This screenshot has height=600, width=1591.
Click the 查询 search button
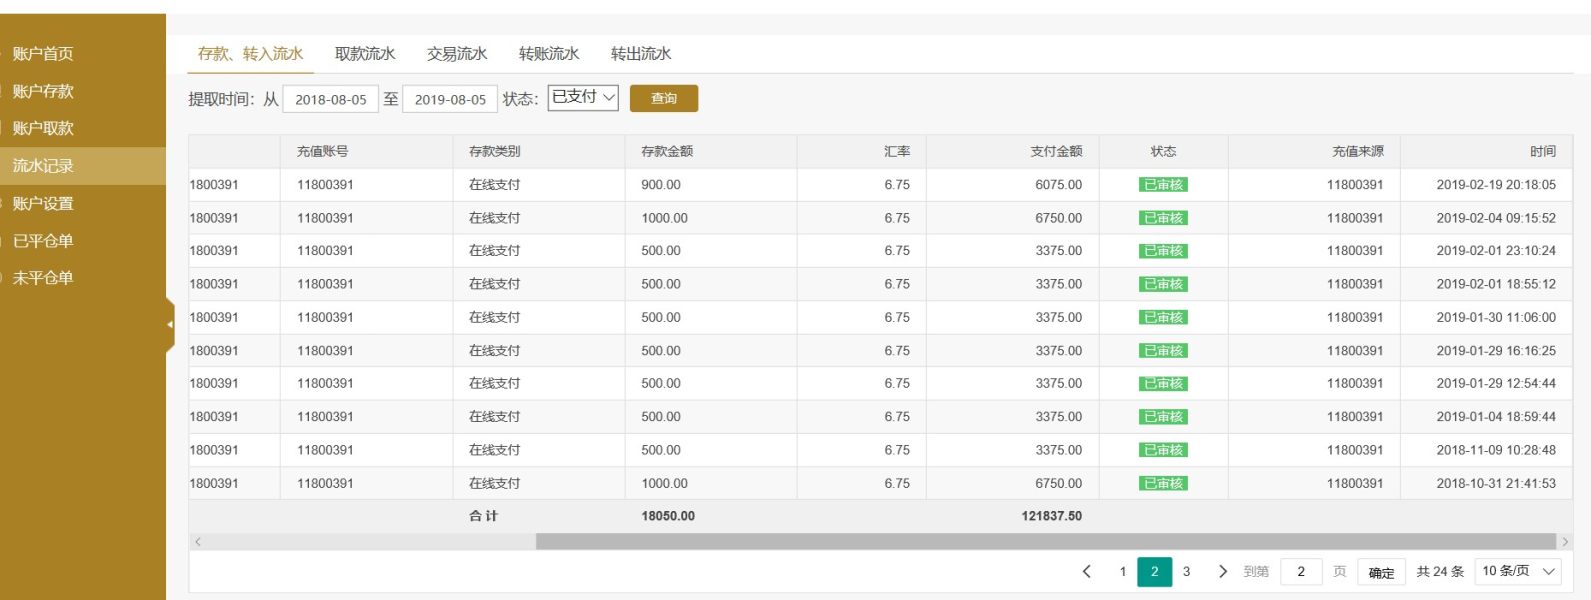tap(664, 98)
